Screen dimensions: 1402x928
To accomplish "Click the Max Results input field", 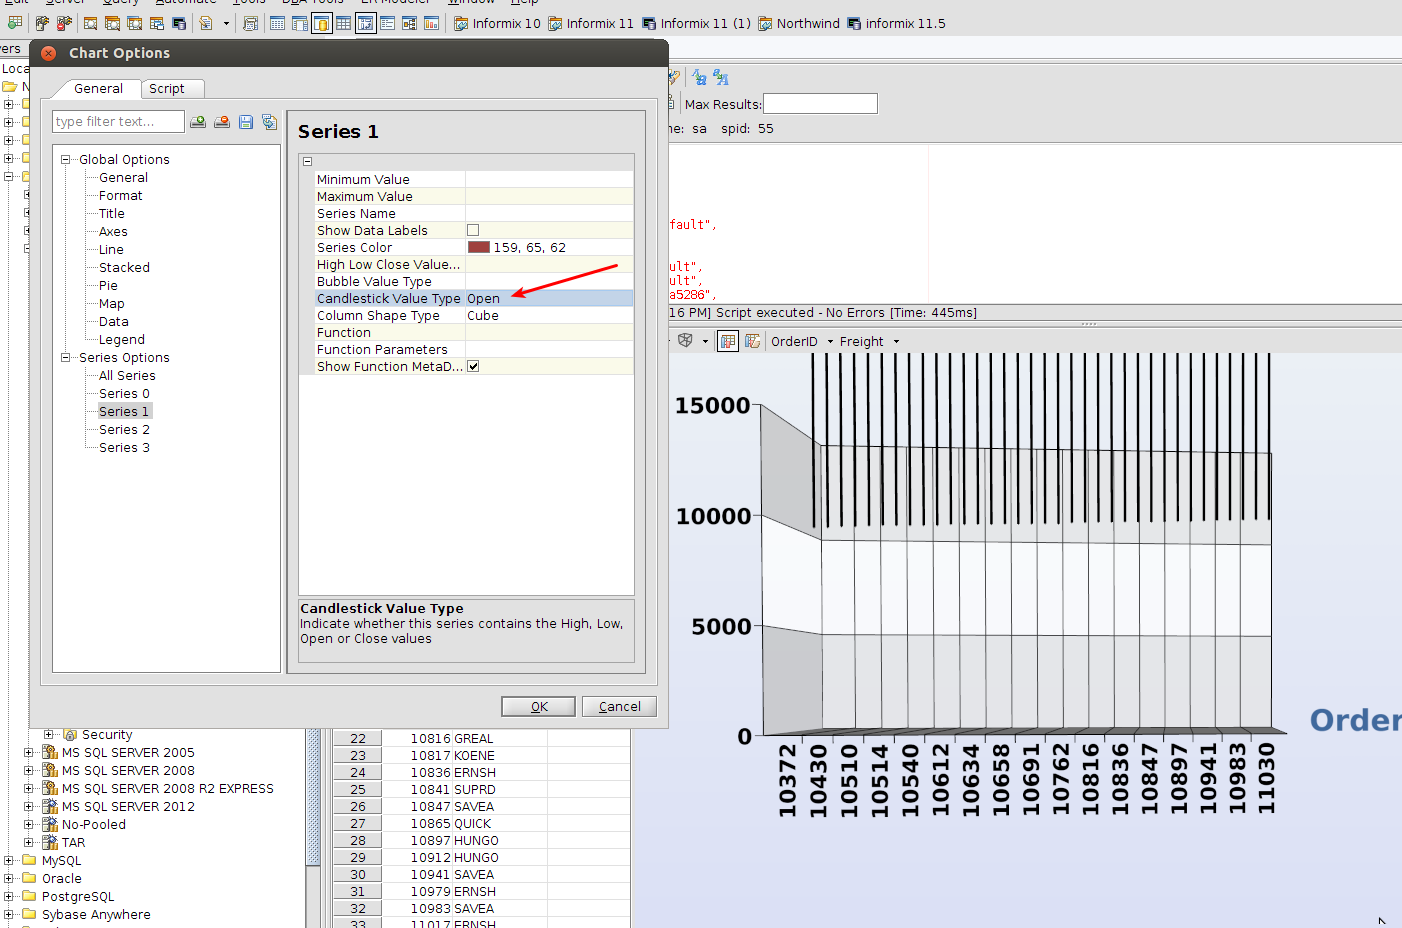I will click(820, 104).
